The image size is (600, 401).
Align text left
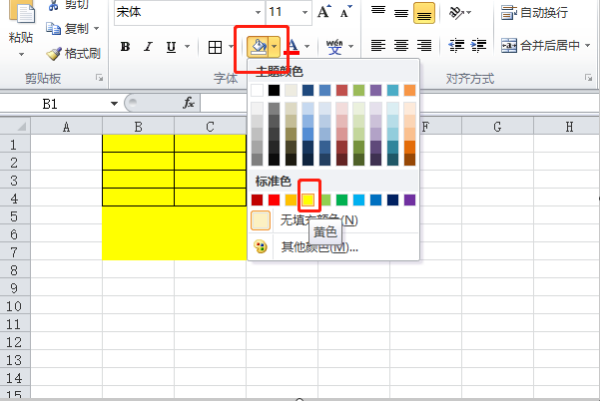[x=378, y=46]
